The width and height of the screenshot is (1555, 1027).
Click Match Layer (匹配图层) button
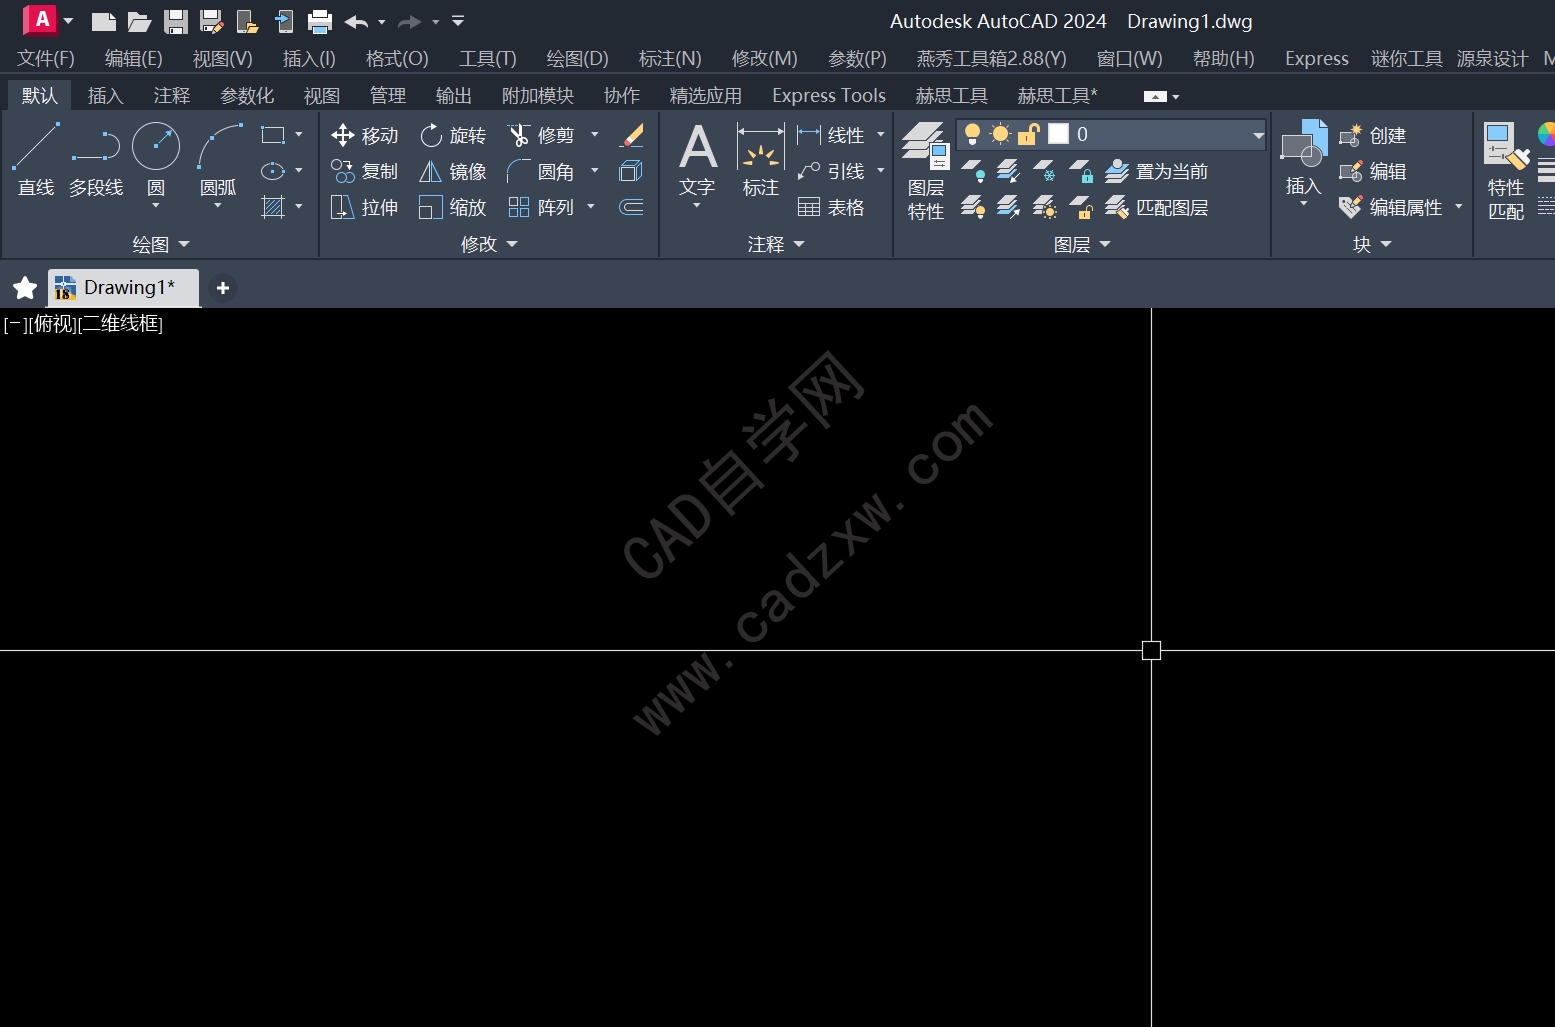coord(1157,207)
